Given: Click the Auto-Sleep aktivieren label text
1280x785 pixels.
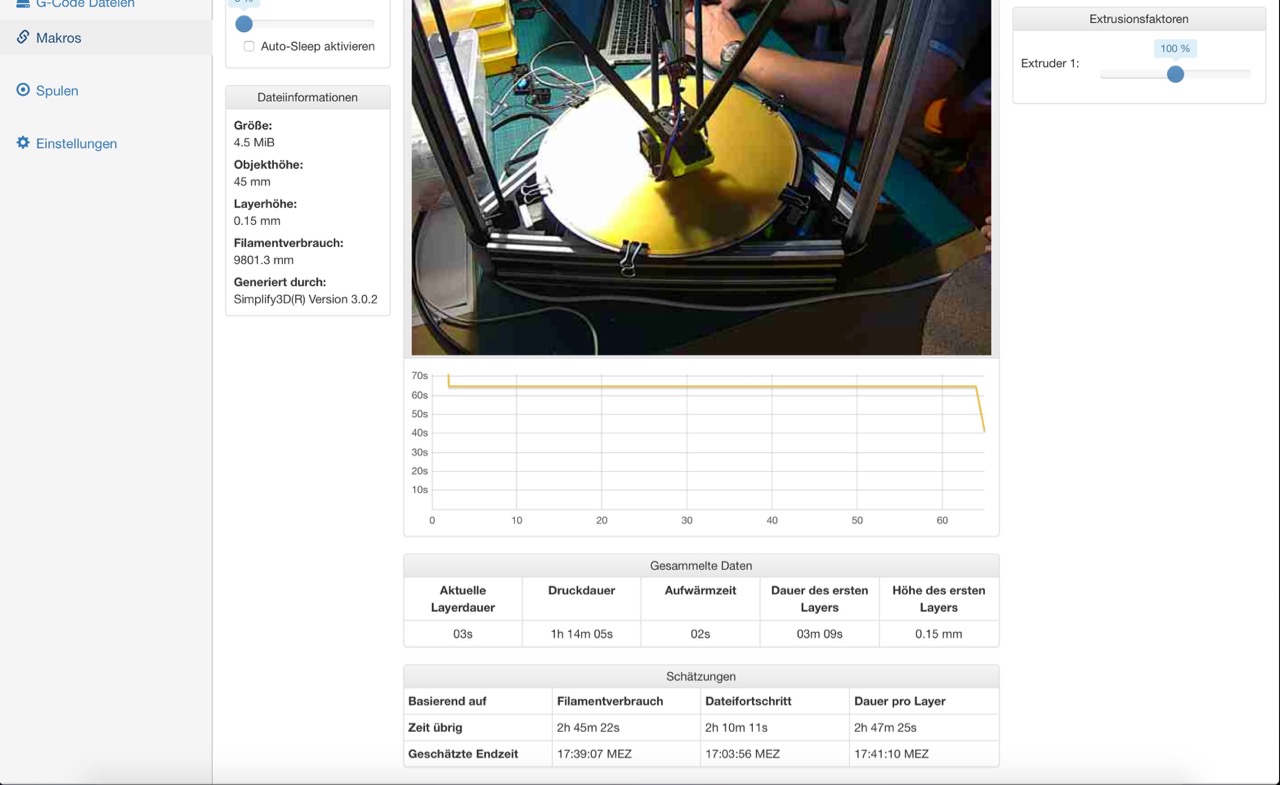Looking at the screenshot, I should [317, 47].
